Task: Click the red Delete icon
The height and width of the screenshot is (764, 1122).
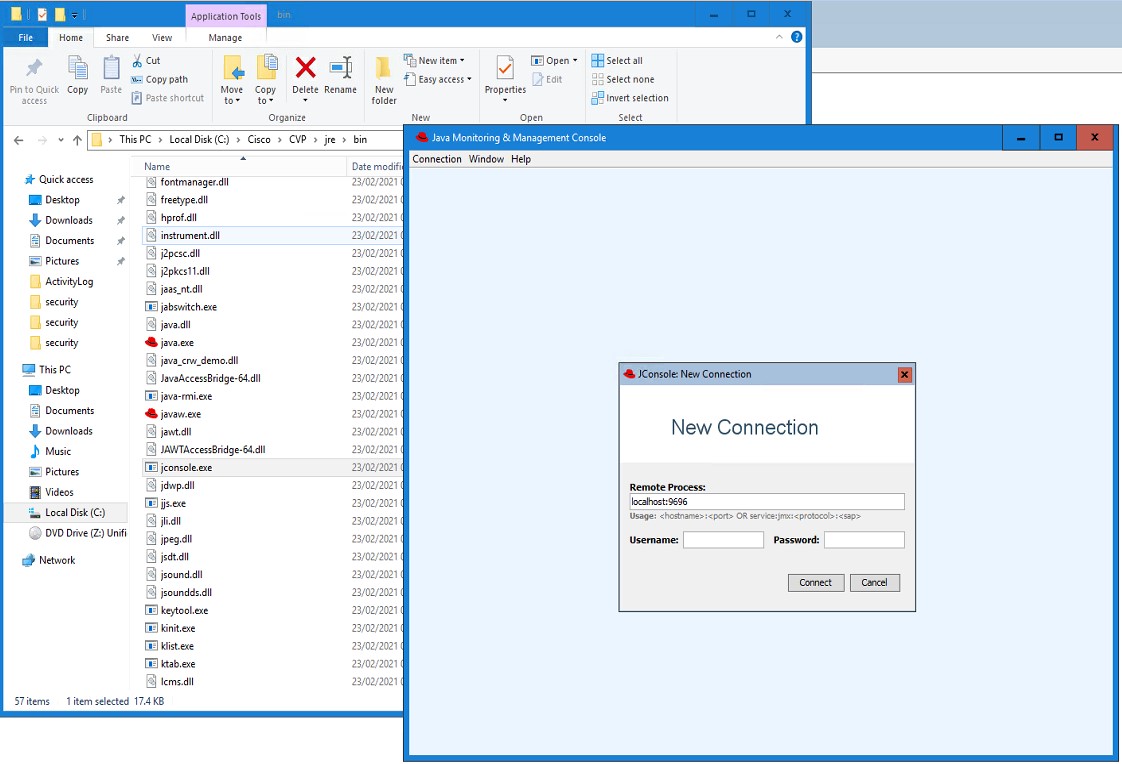Action: (306, 68)
